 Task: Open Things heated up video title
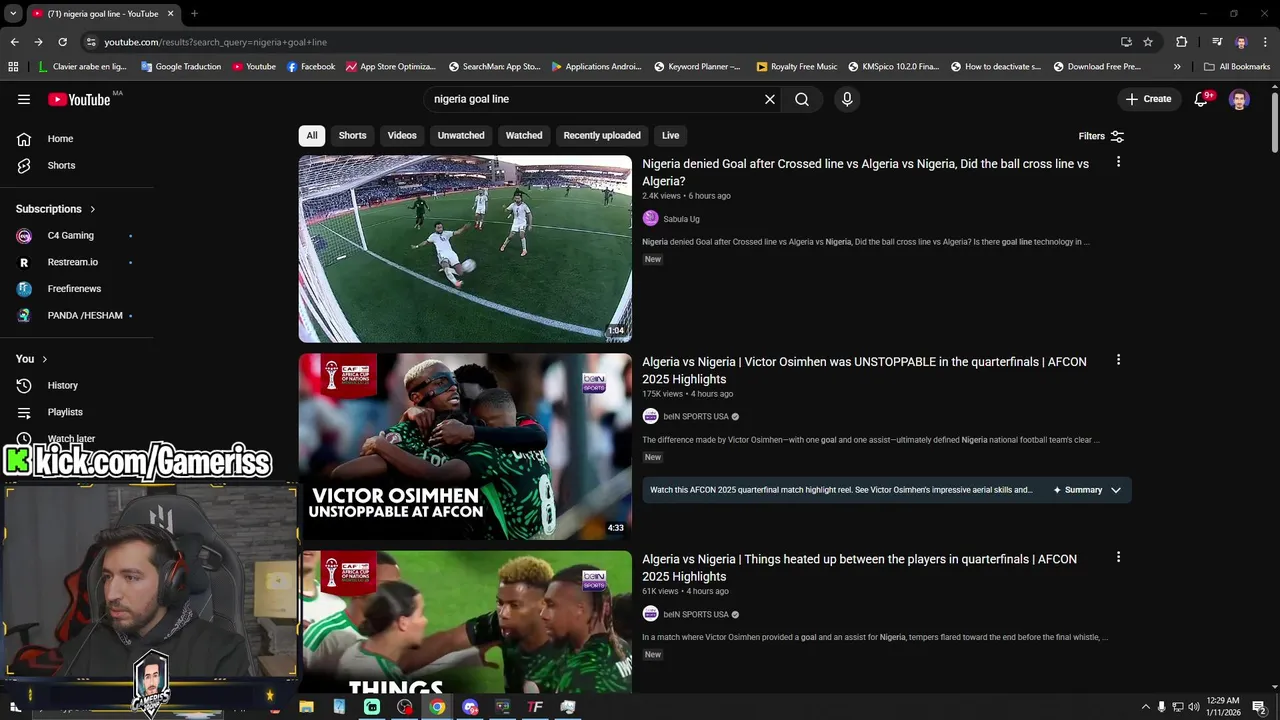coord(859,568)
